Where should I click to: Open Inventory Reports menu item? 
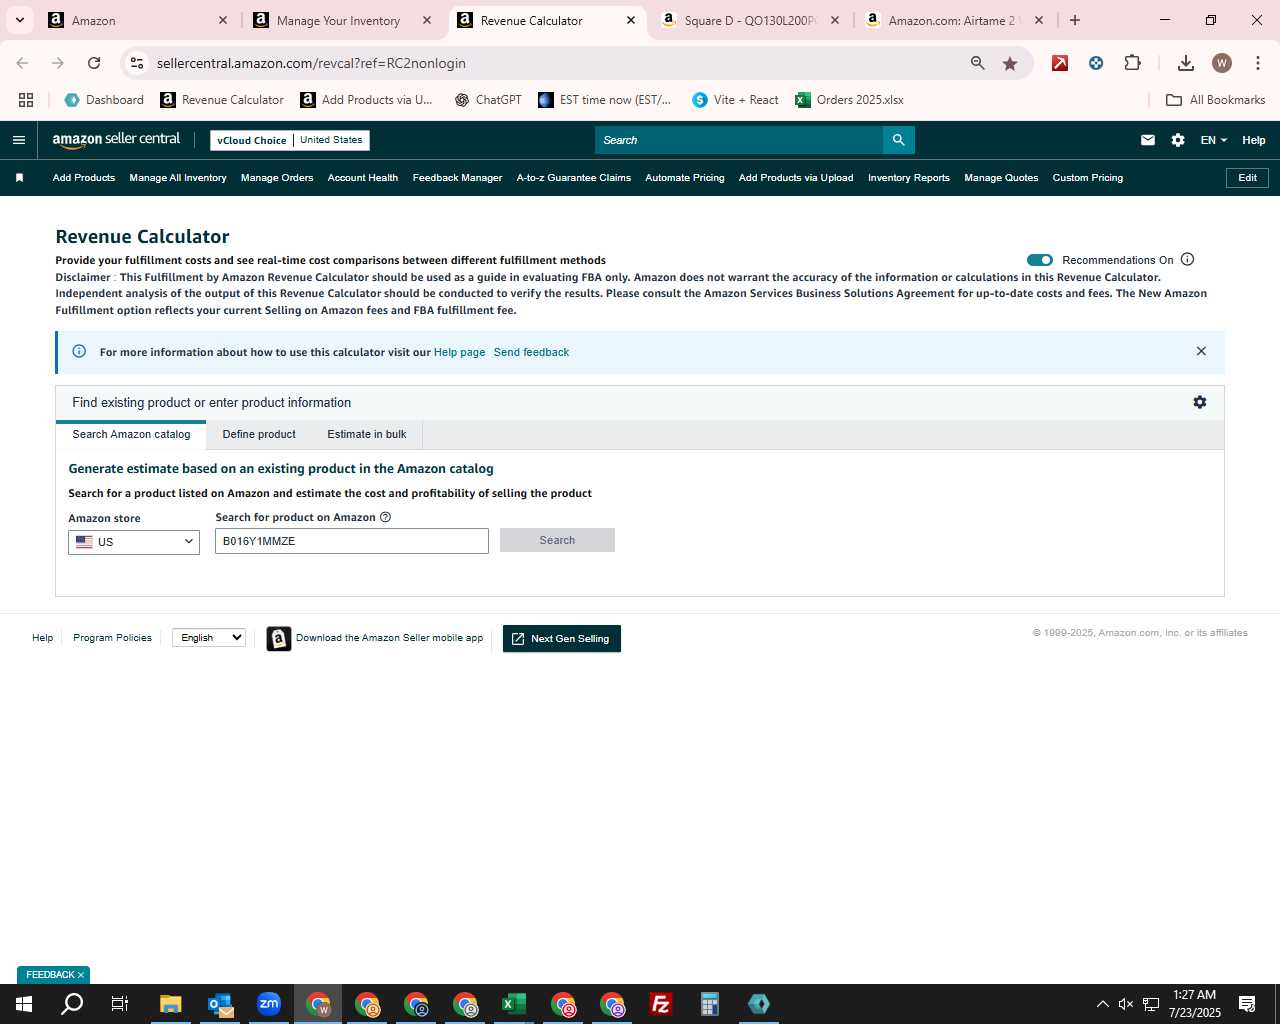click(x=909, y=178)
